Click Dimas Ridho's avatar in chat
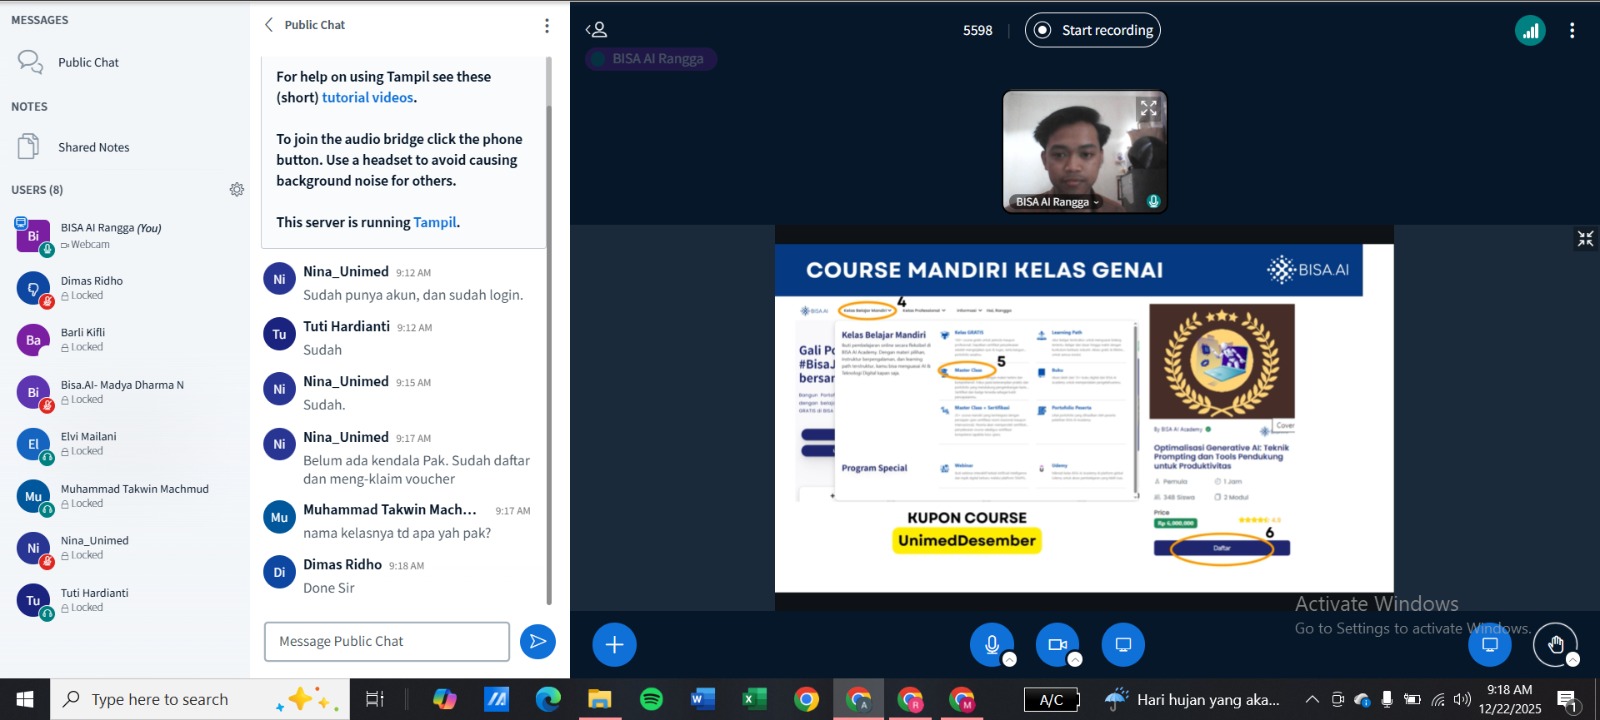Screen dimensions: 1600x720 279,573
